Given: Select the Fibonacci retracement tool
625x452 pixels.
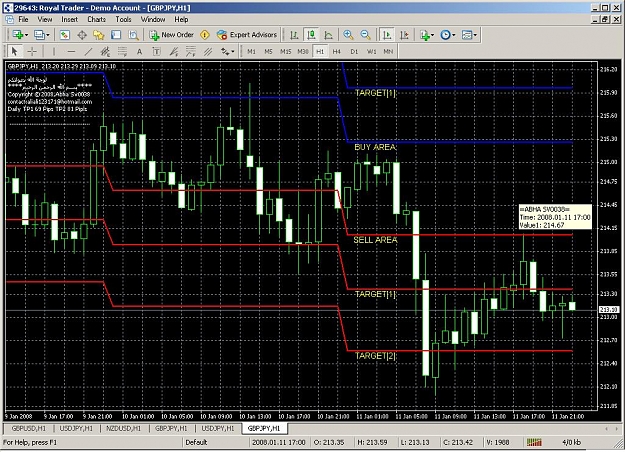Looking at the screenshot, I should pos(122,51).
